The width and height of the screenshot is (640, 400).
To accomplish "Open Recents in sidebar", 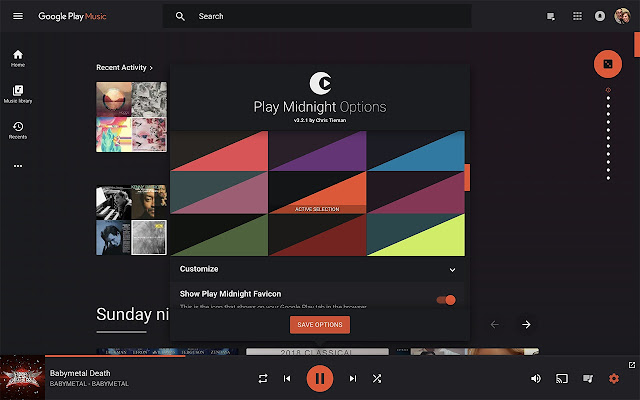I will (x=18, y=130).
